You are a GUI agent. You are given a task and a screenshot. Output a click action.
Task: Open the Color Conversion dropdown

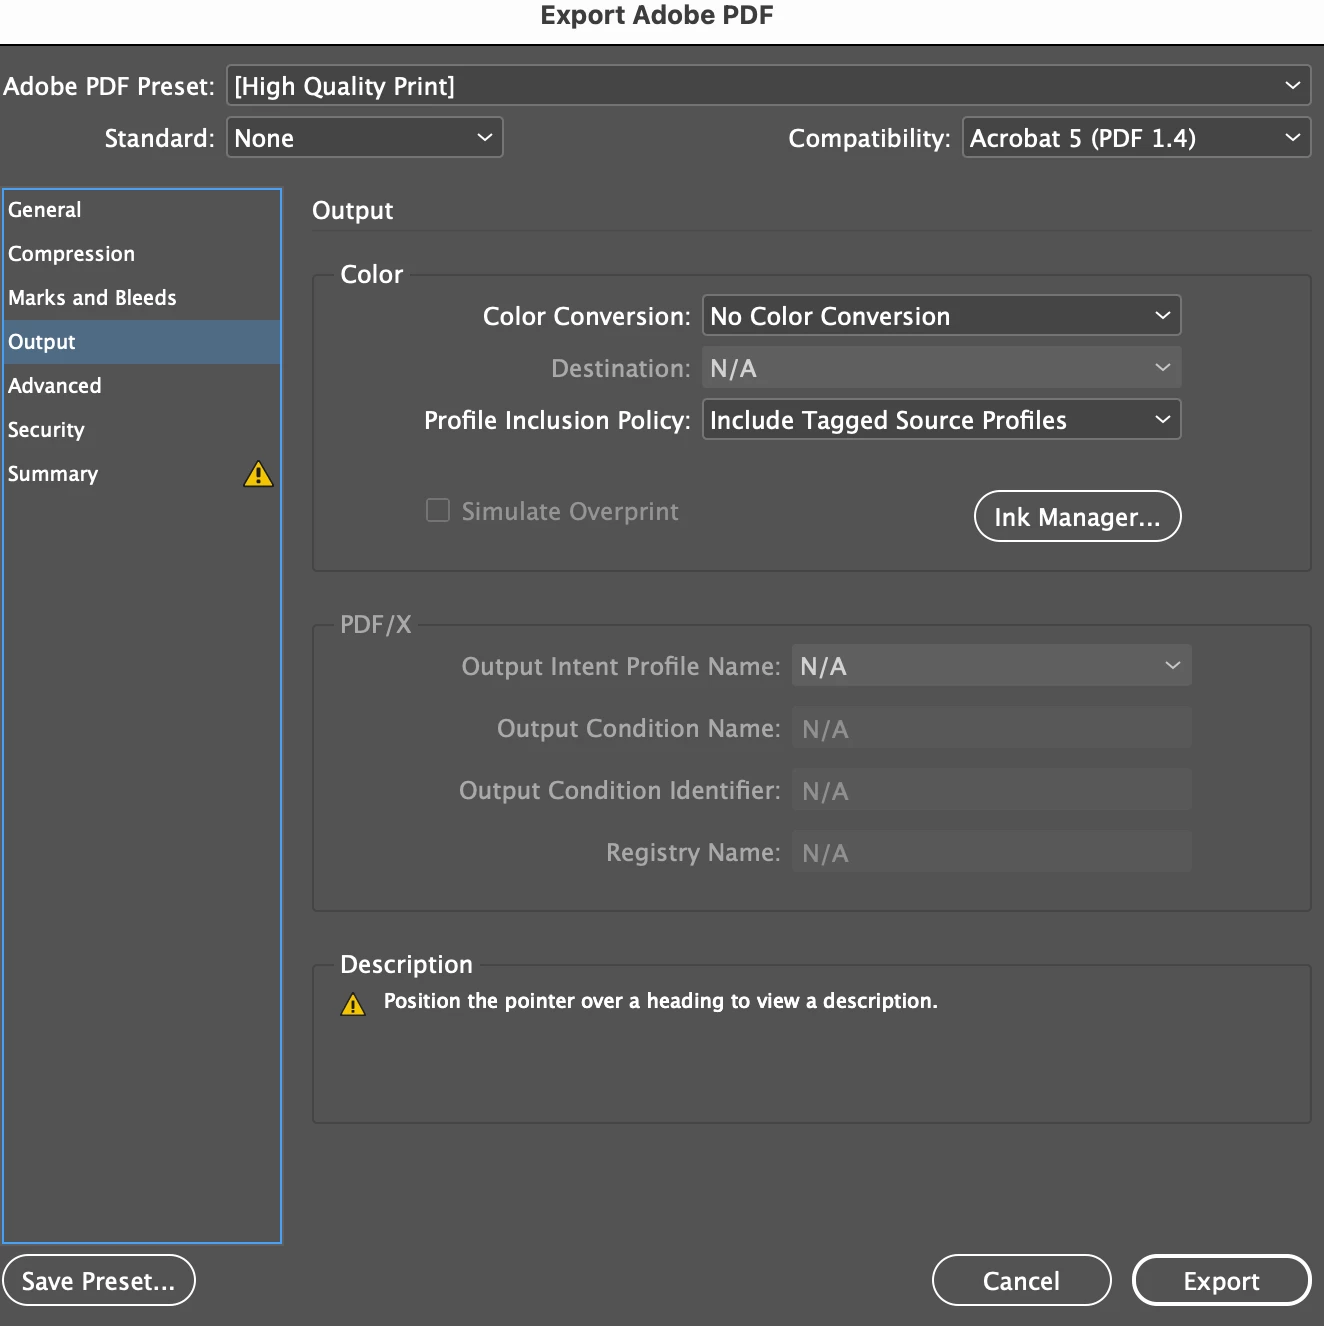(942, 316)
